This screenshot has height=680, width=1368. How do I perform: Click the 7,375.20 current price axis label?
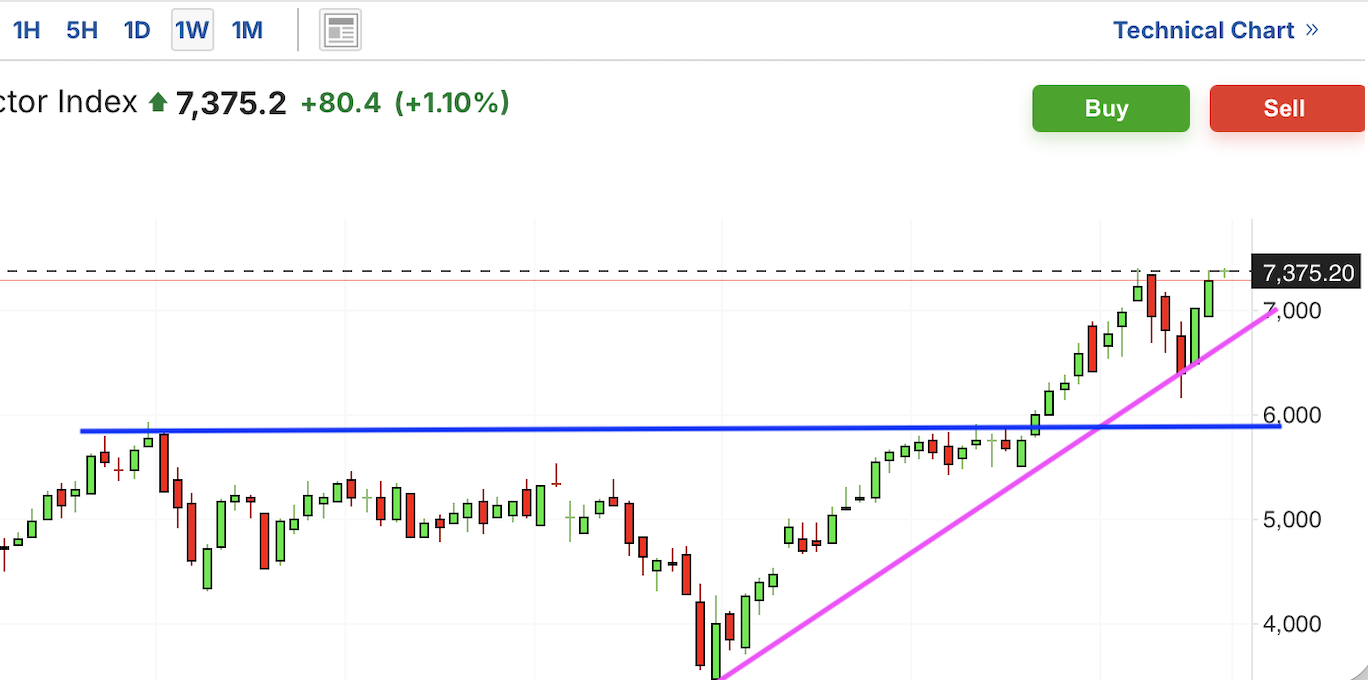click(x=1308, y=273)
